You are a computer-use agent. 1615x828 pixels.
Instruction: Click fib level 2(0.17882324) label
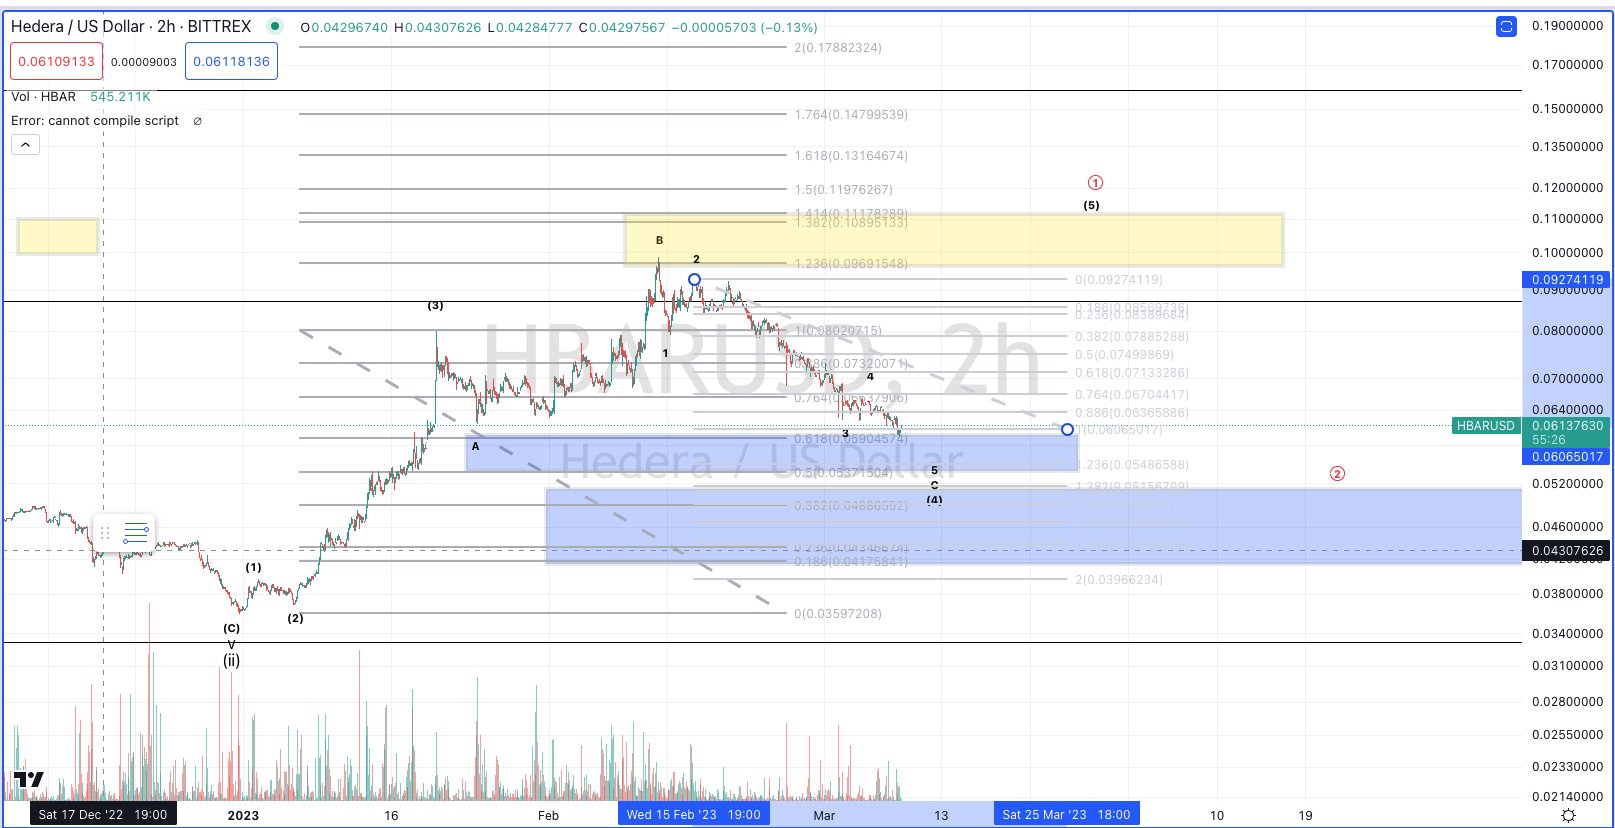838,48
